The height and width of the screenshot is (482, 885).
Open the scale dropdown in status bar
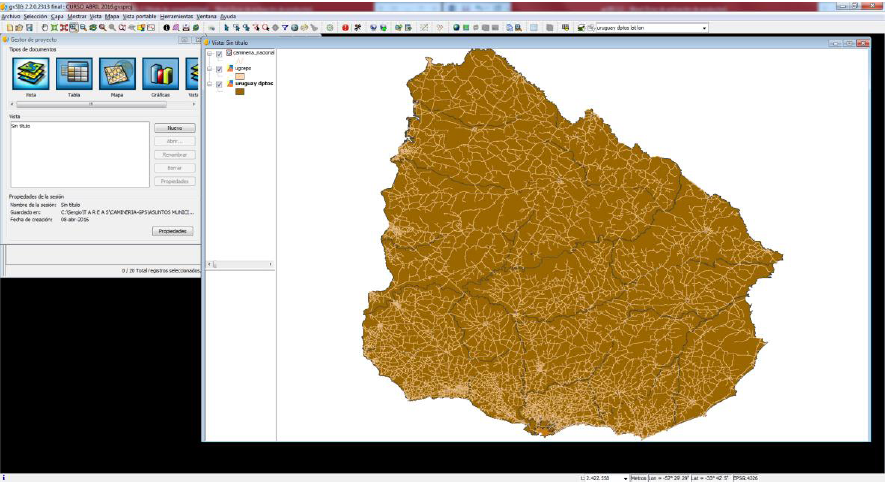tap(625, 478)
